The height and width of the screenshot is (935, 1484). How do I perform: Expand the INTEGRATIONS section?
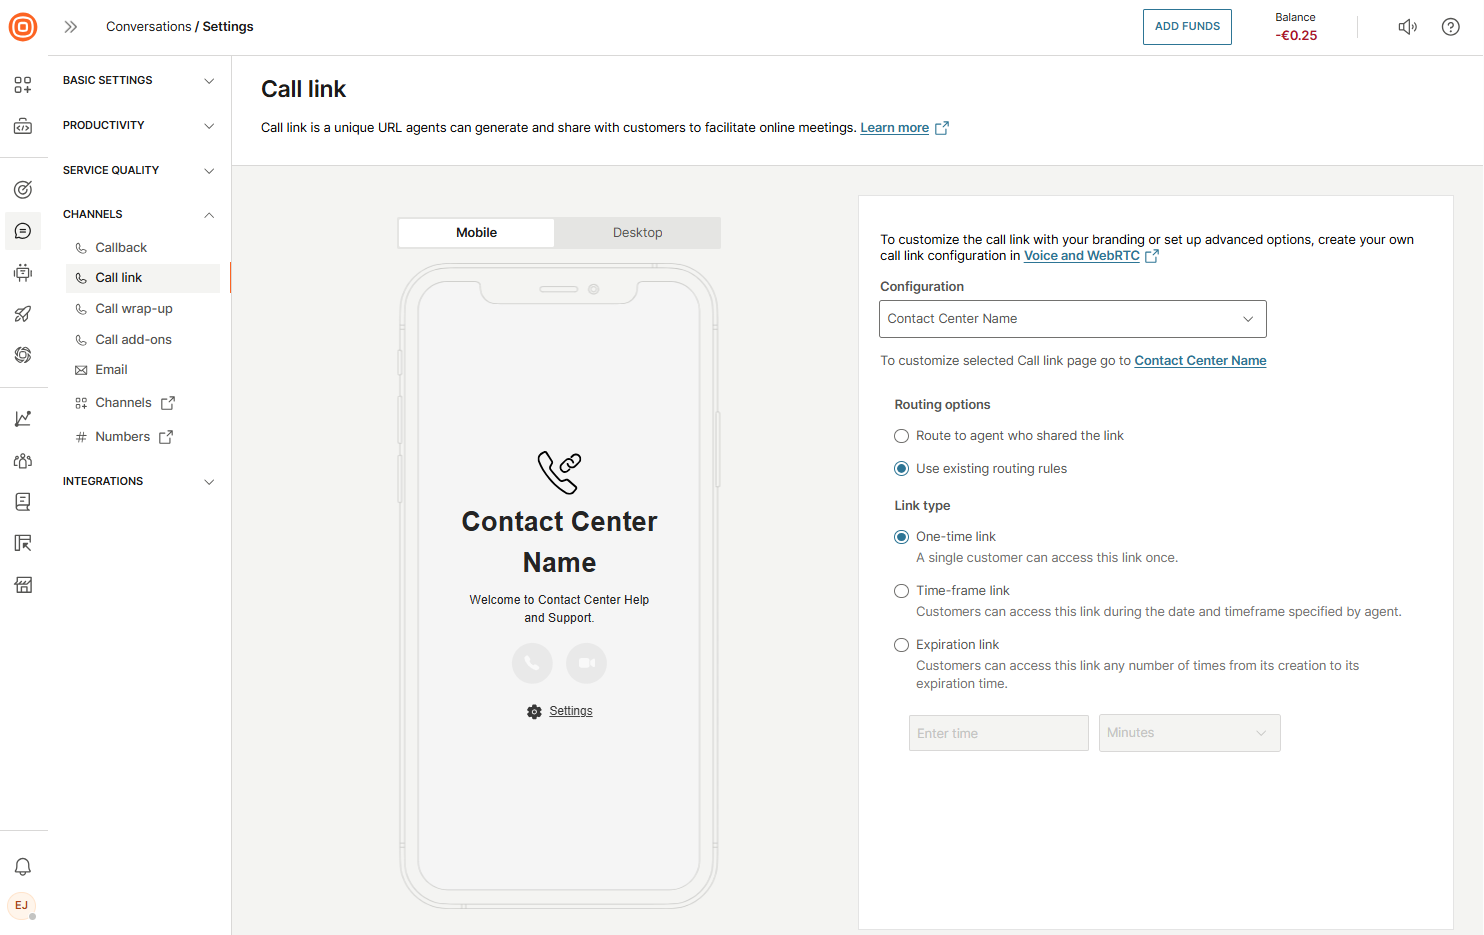pyautogui.click(x=138, y=481)
